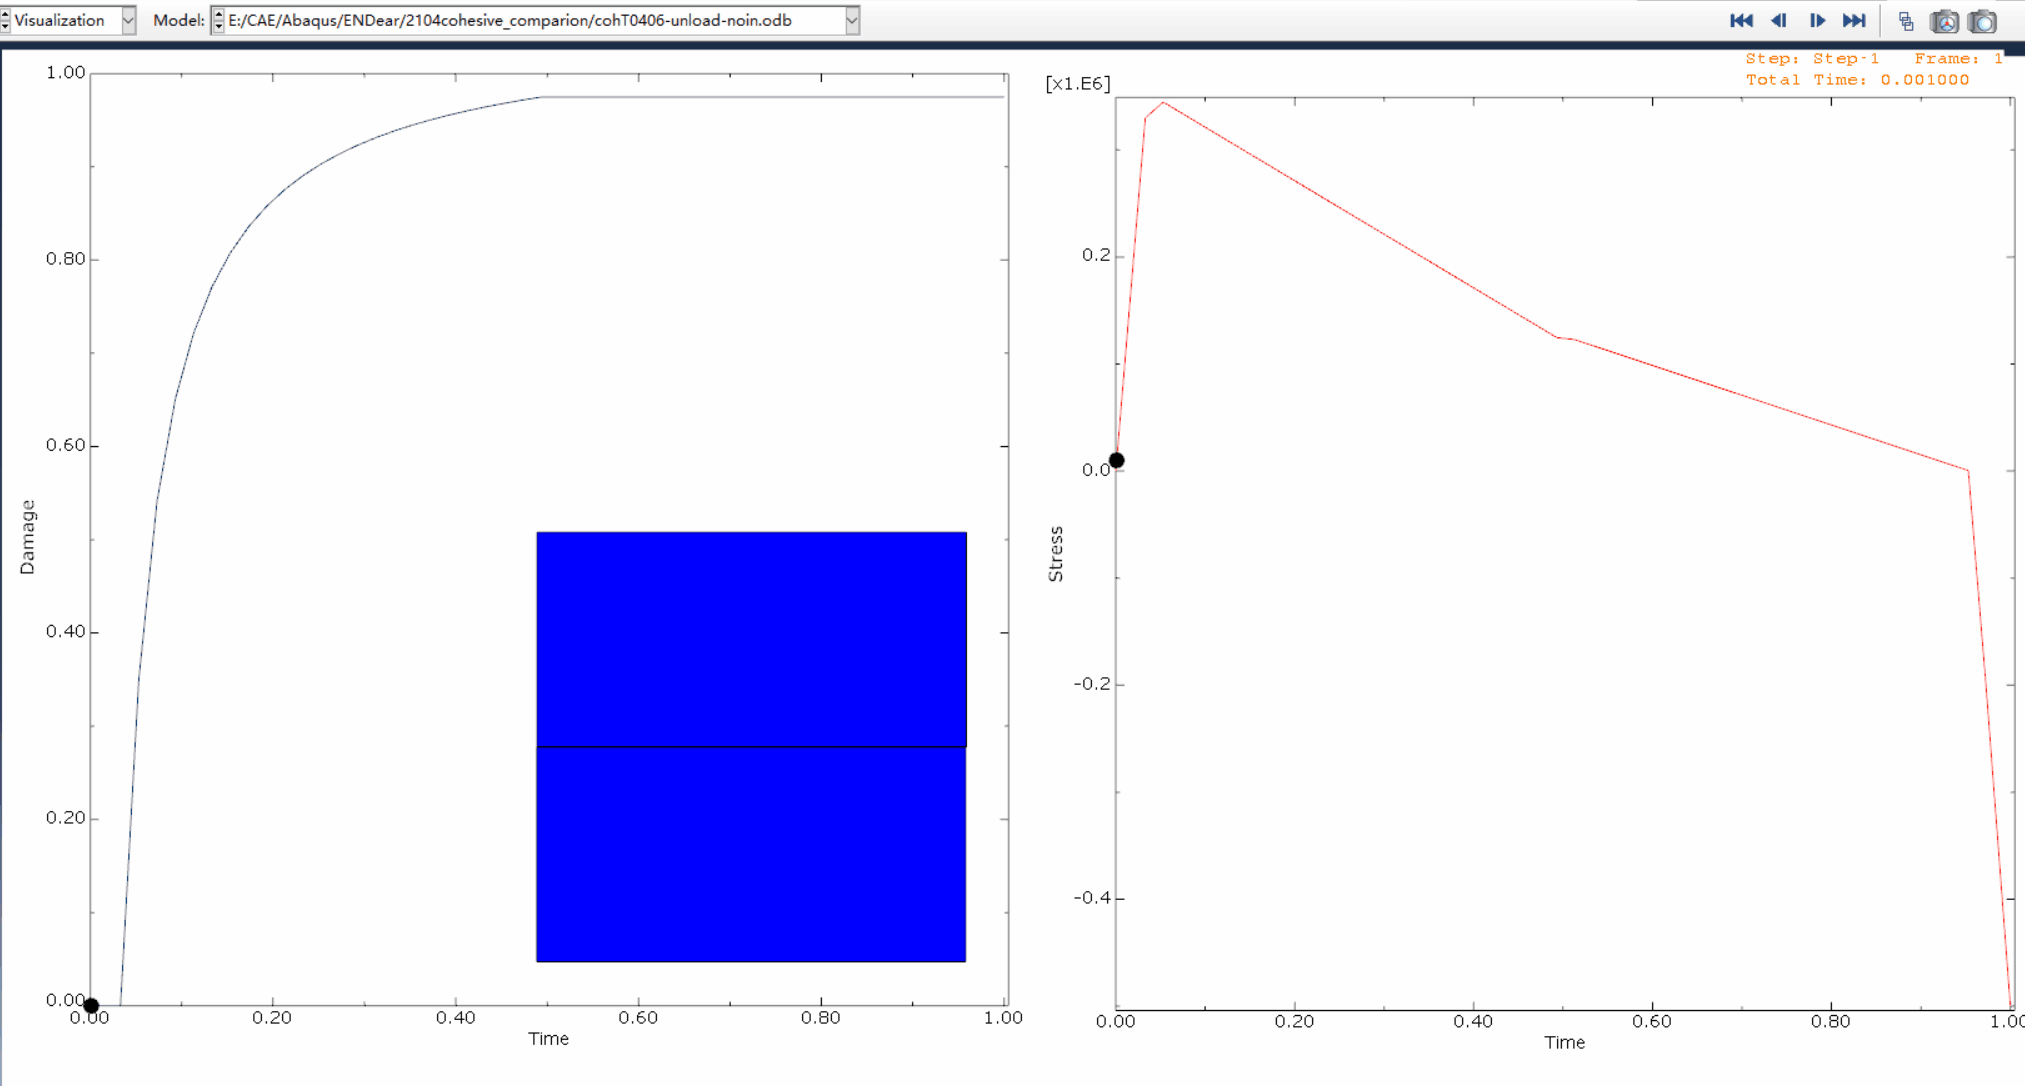Click the blue cohesive model viewport

[751, 747]
